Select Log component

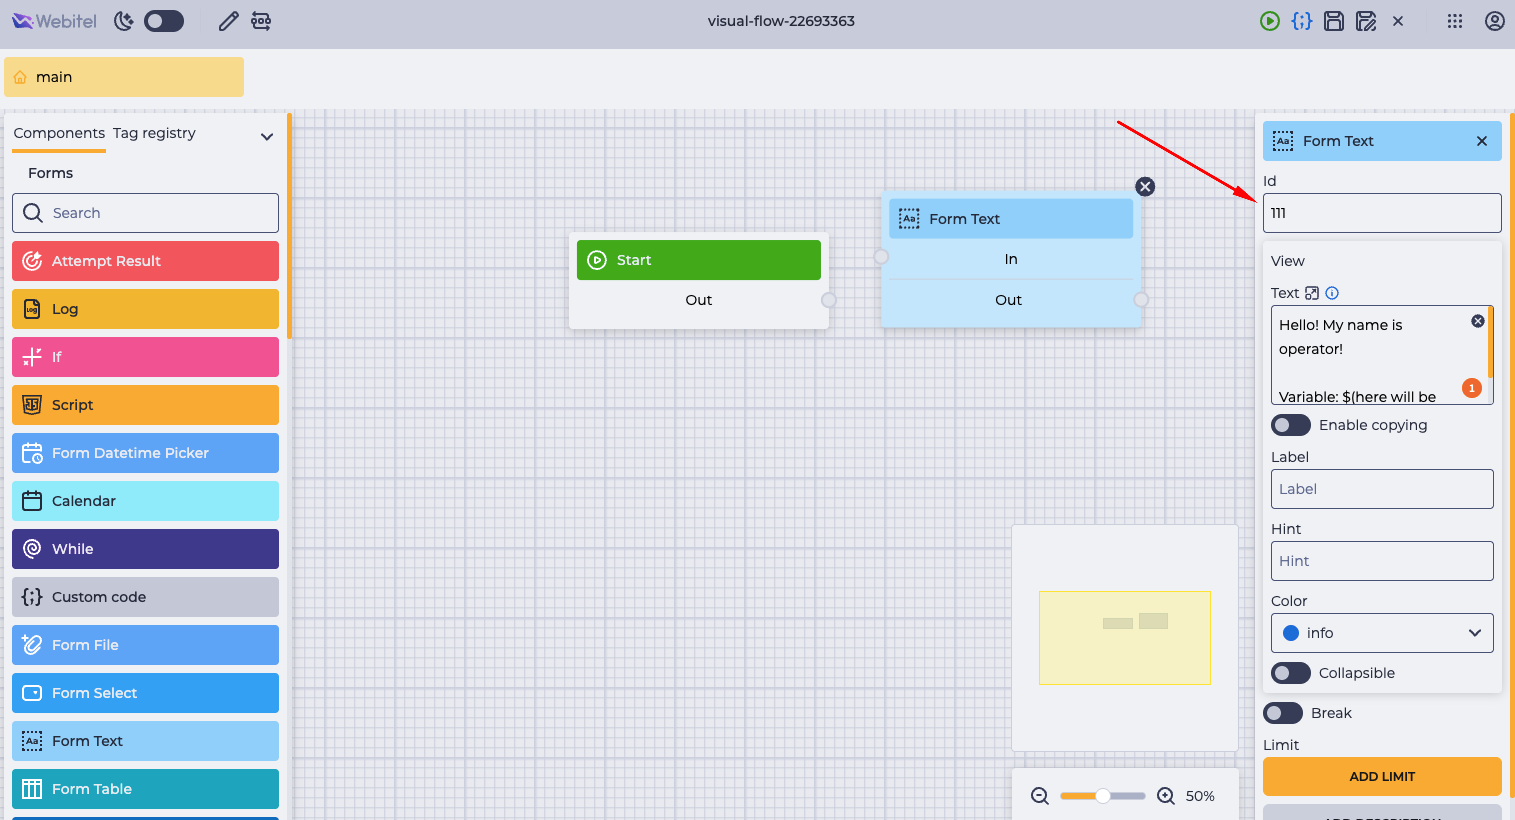point(145,309)
